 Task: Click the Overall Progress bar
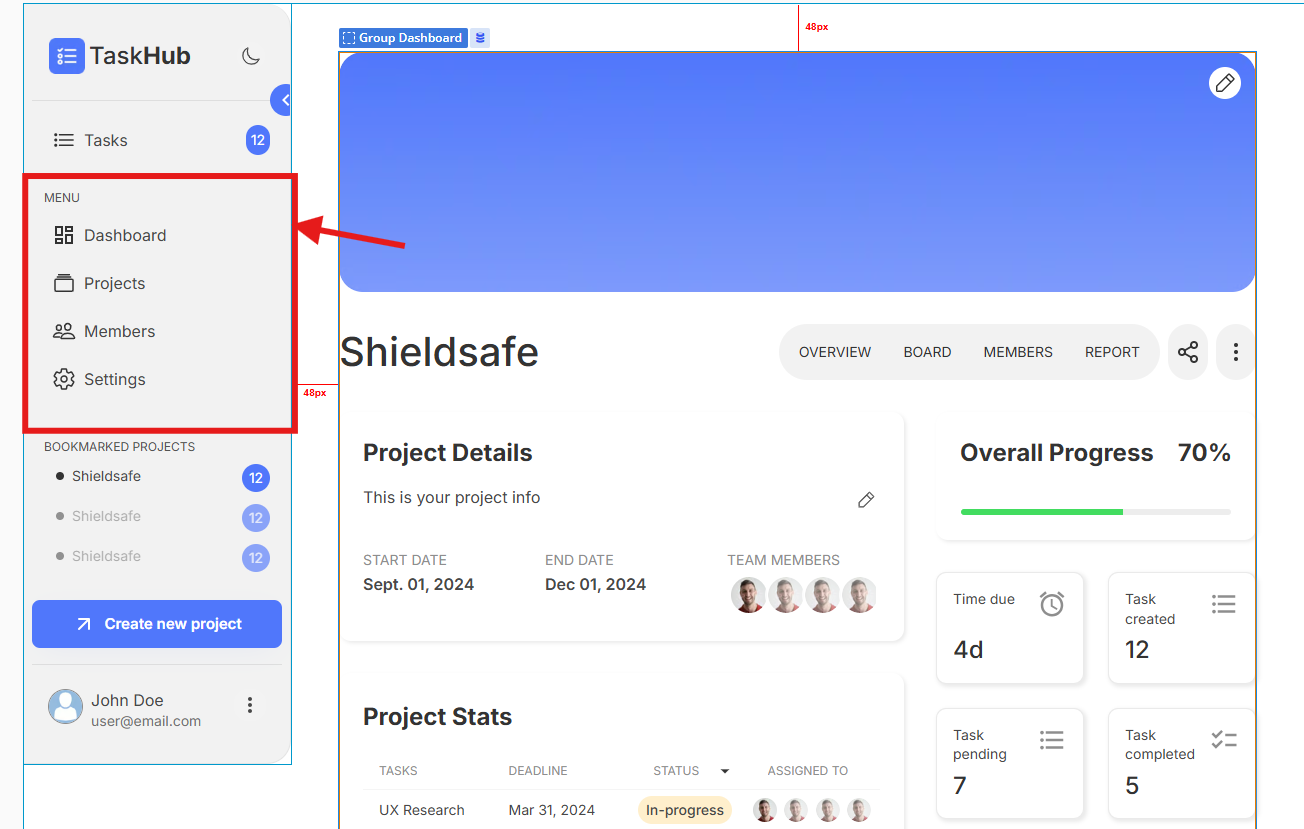click(x=1095, y=512)
